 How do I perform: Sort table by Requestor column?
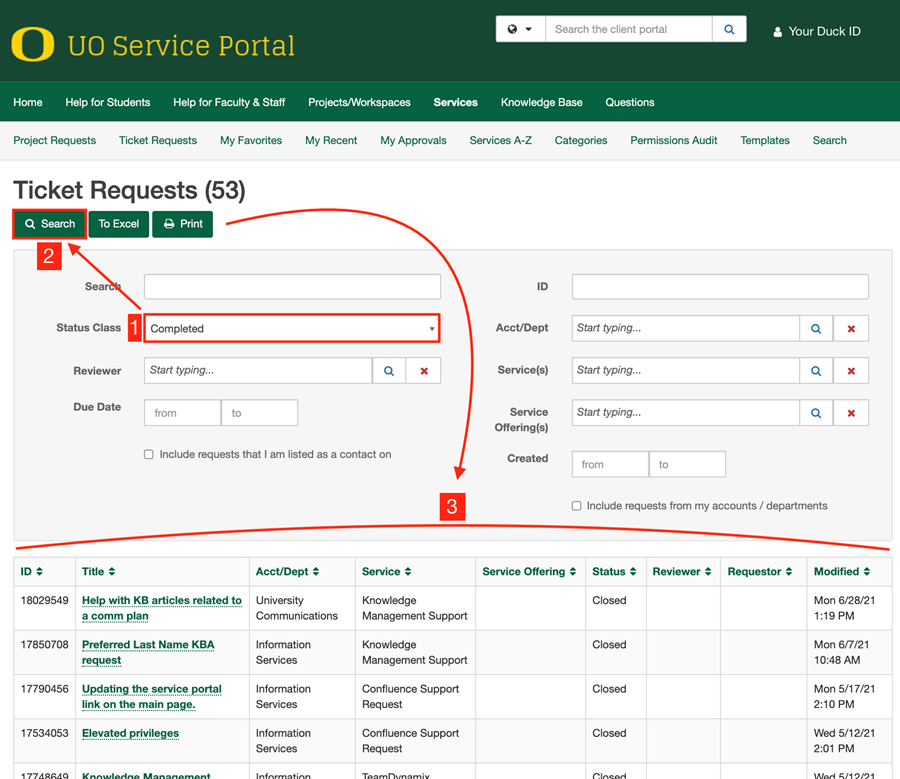click(759, 572)
